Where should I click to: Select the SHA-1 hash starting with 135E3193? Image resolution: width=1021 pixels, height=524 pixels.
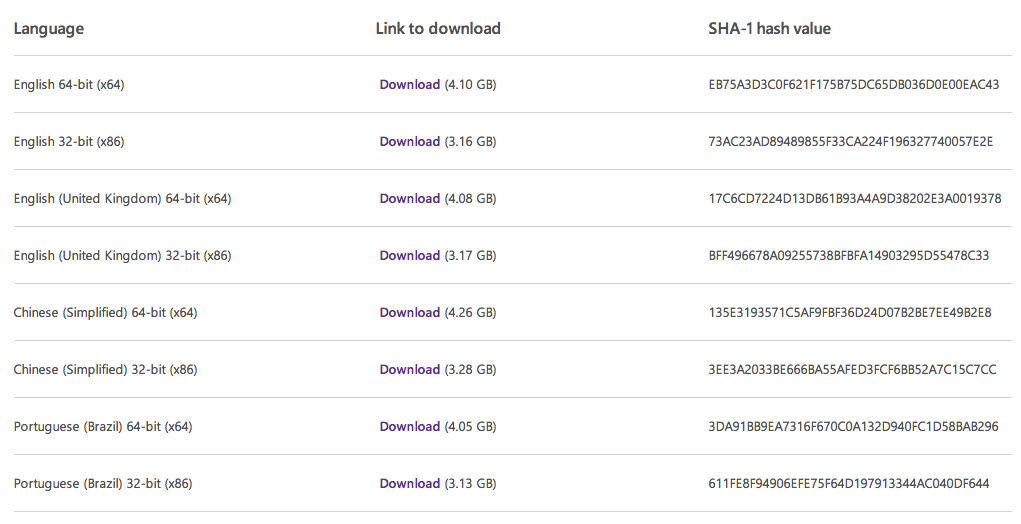(x=850, y=312)
